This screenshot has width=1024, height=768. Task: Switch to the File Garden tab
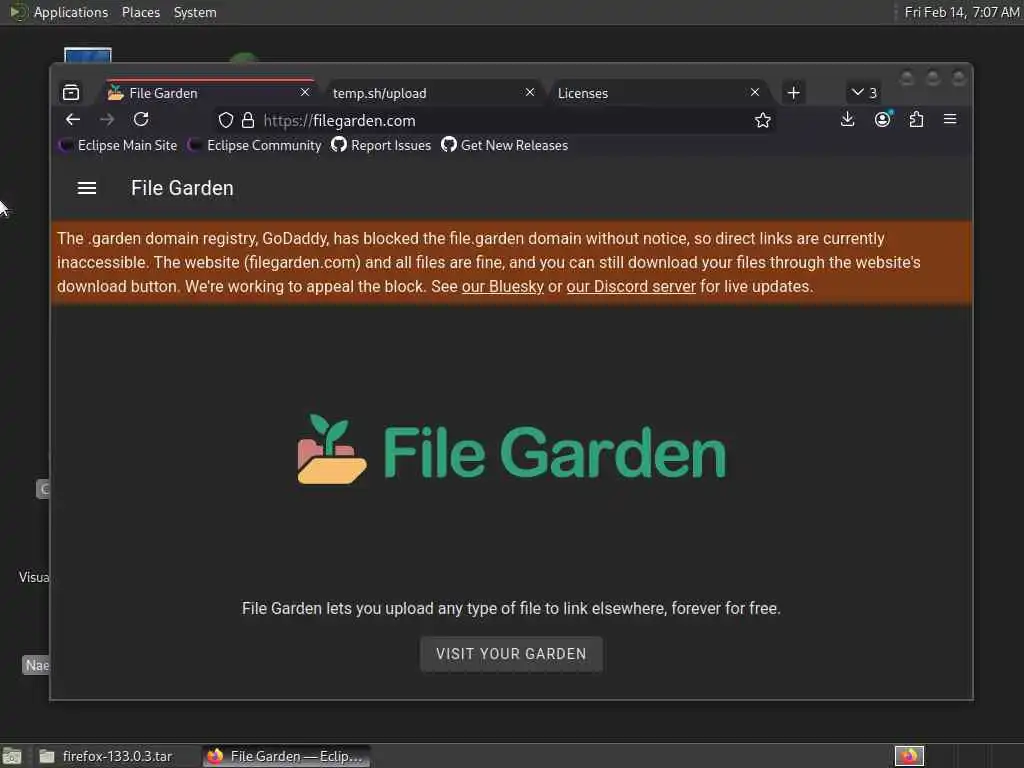pos(210,93)
